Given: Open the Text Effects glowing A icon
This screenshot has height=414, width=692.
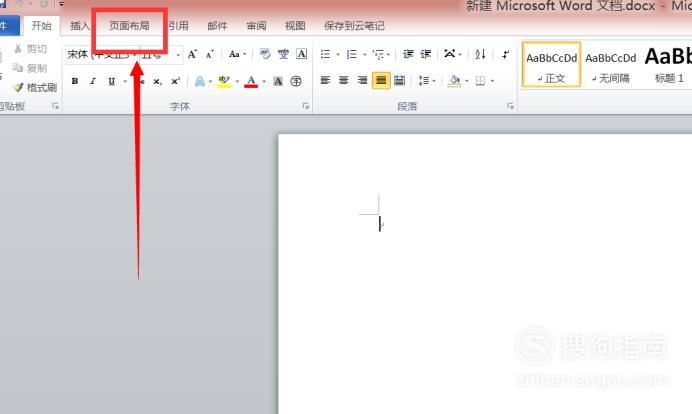Looking at the screenshot, I should 200,81.
